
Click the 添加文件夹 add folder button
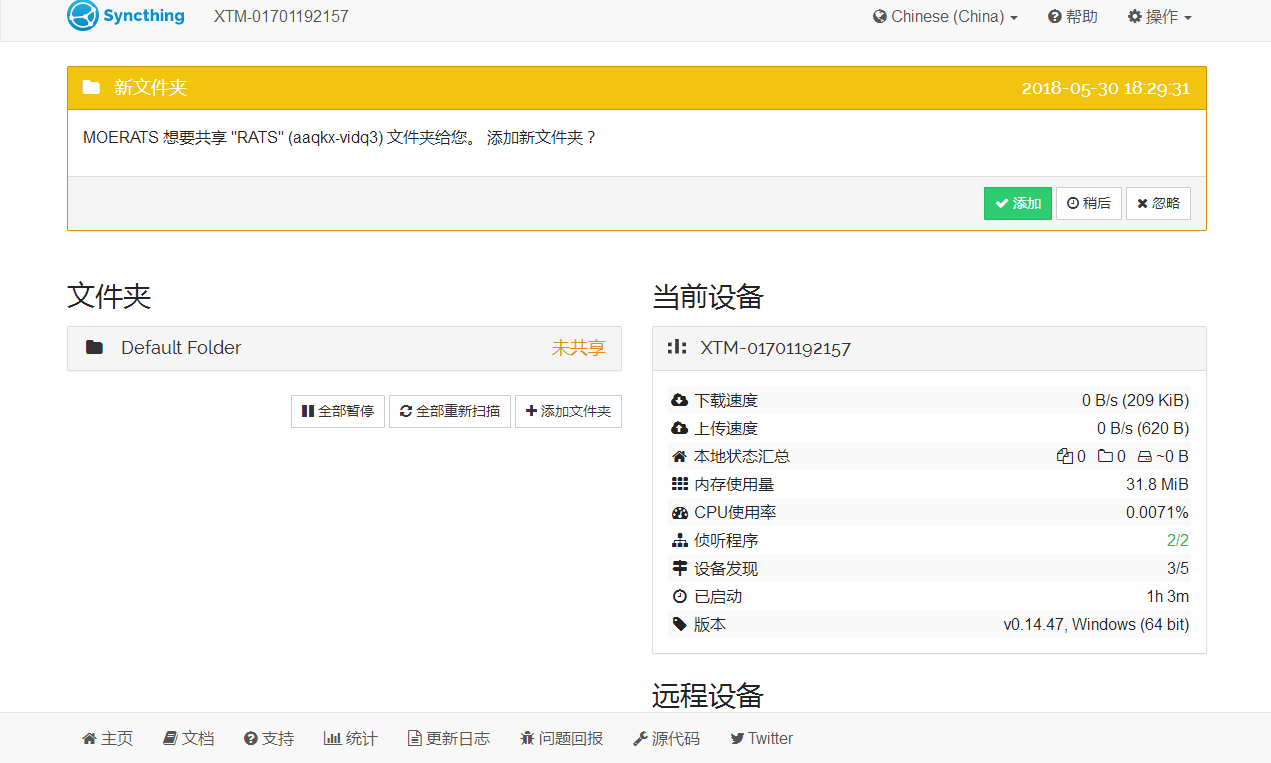point(568,411)
